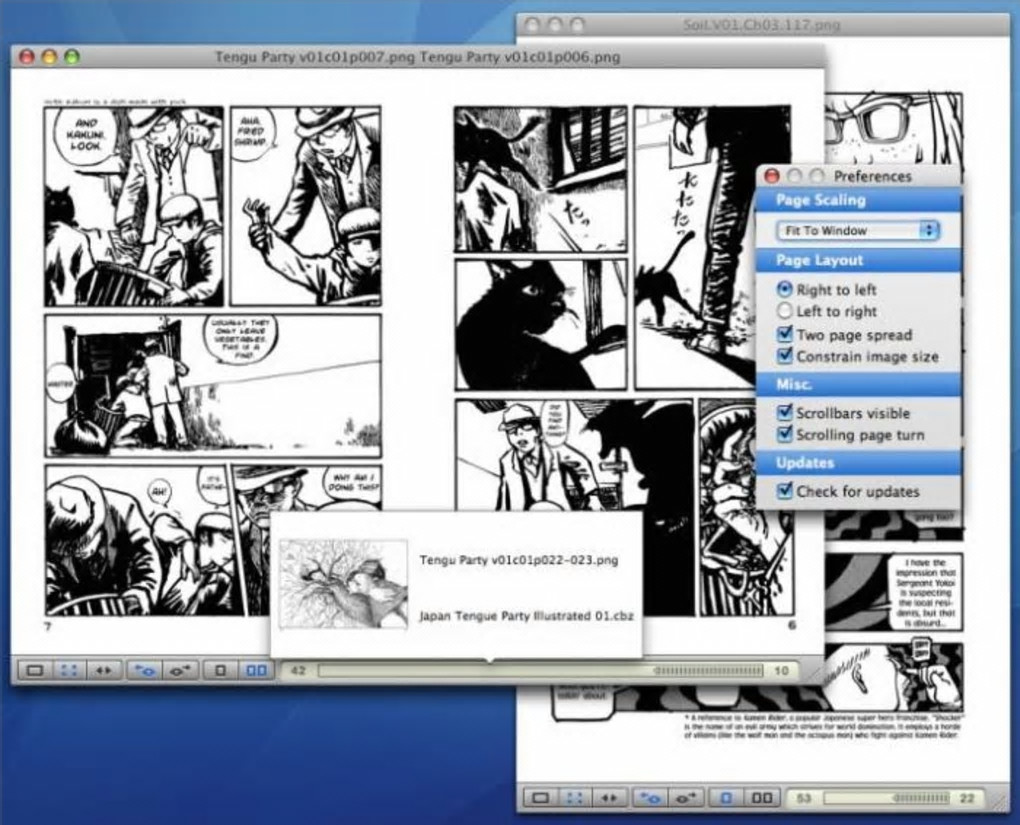This screenshot has height=825, width=1020.
Task: Click the Preferences window title
Action: [x=872, y=176]
